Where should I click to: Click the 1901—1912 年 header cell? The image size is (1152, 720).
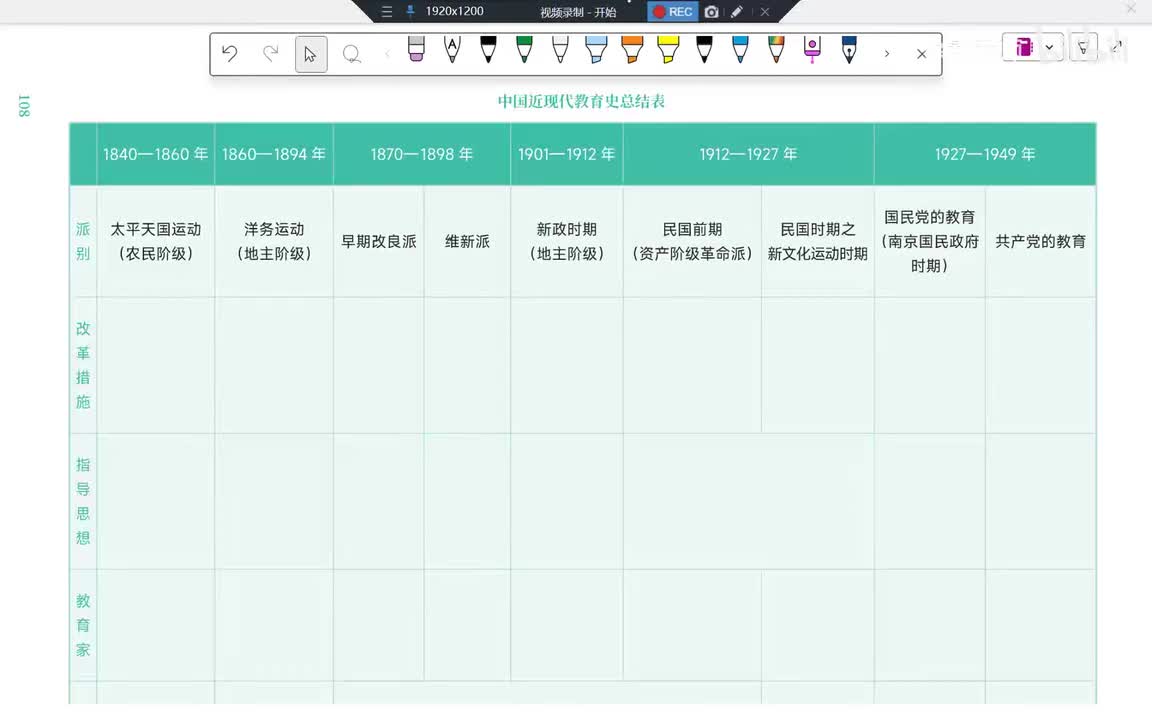click(566, 154)
